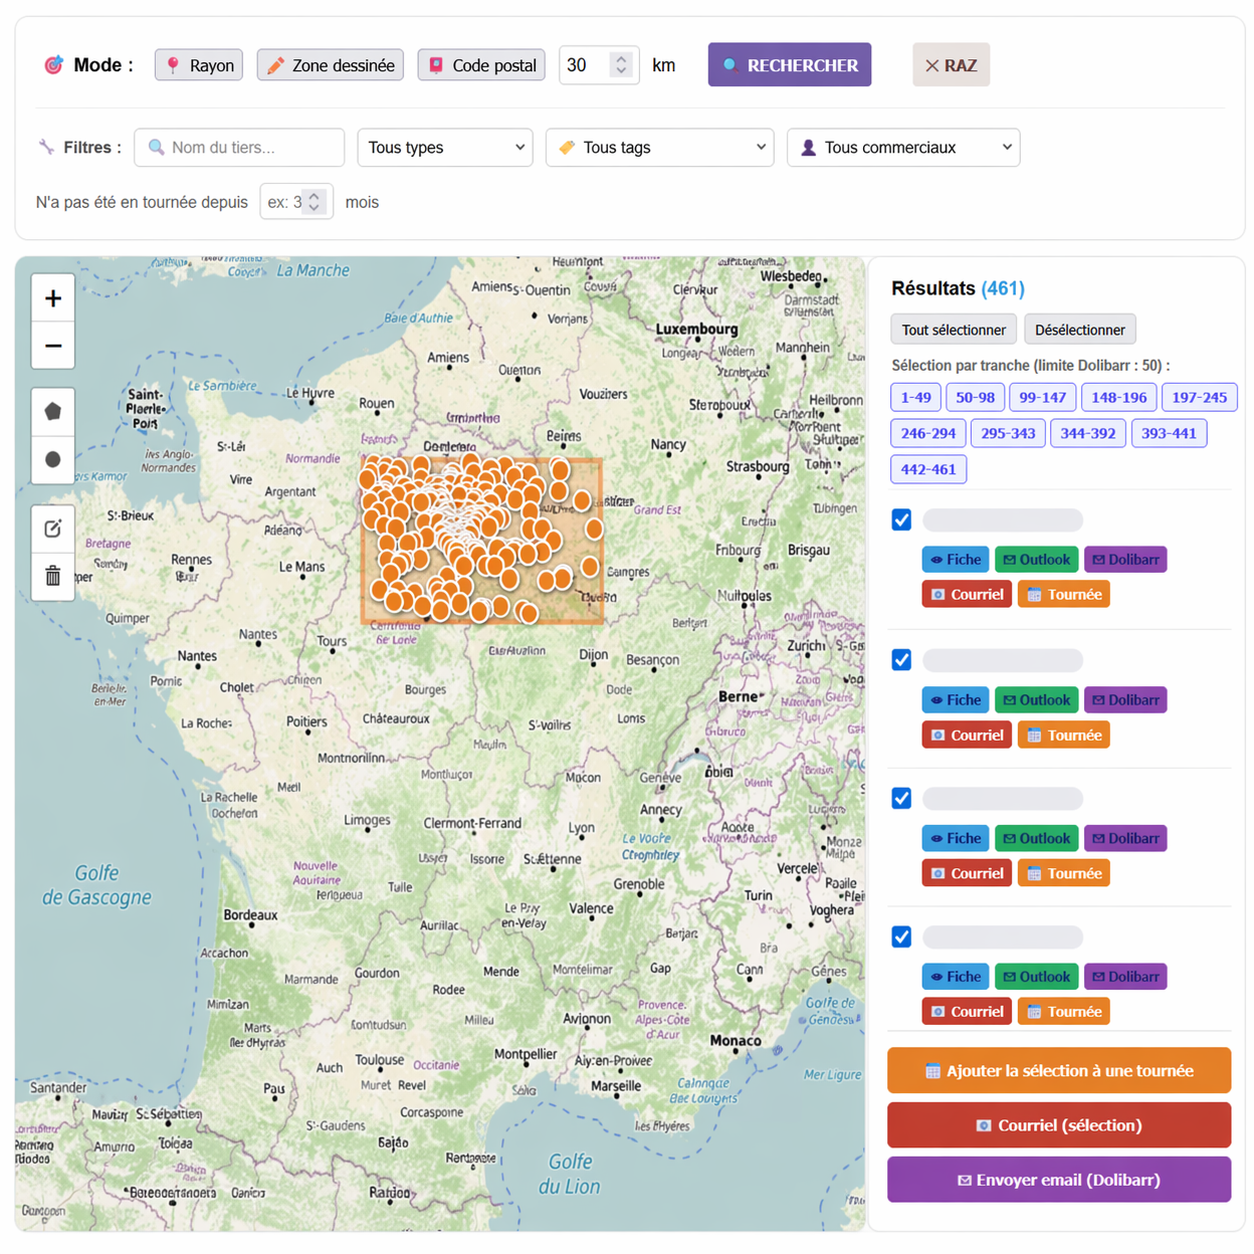Uncheck the second result checkbox

tap(902, 660)
